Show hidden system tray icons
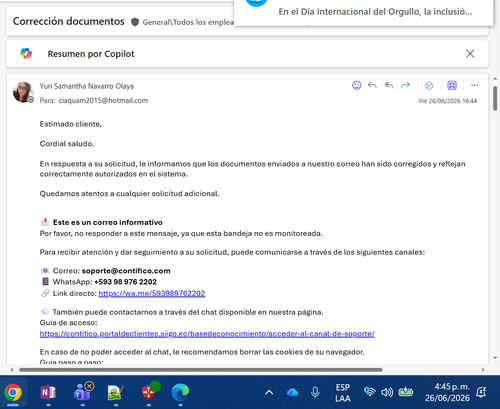This screenshot has height=409, width=500. (x=269, y=392)
